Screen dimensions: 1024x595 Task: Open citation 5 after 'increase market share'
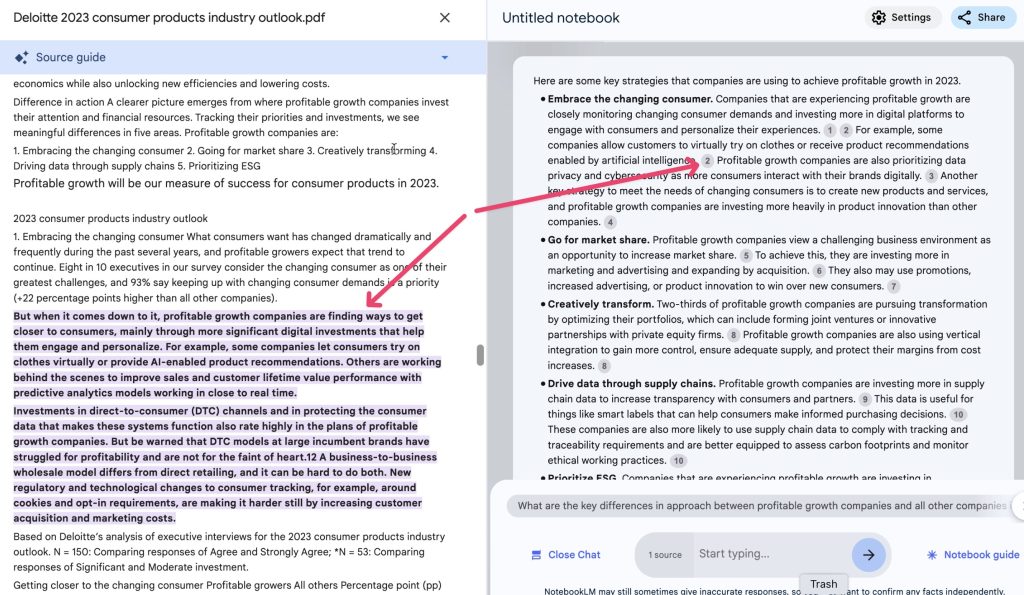point(746,256)
